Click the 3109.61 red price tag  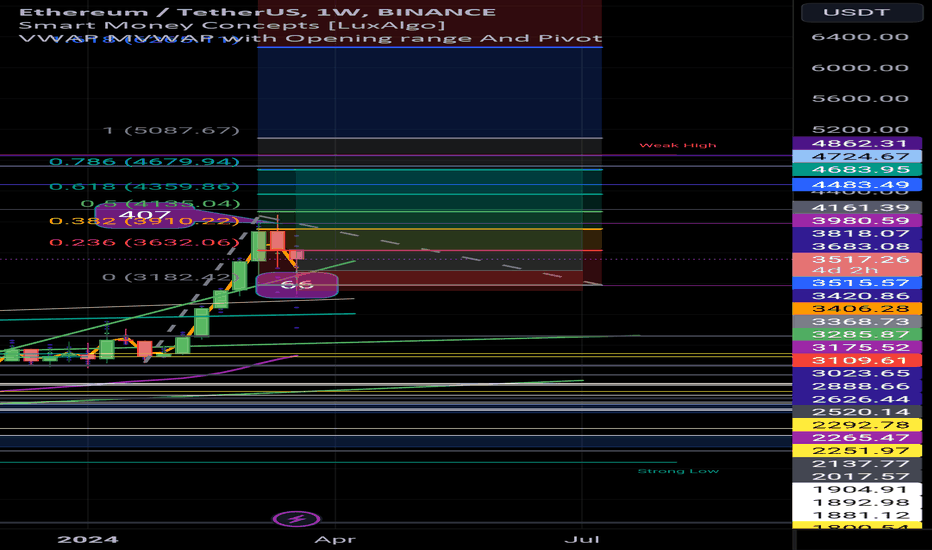point(858,360)
